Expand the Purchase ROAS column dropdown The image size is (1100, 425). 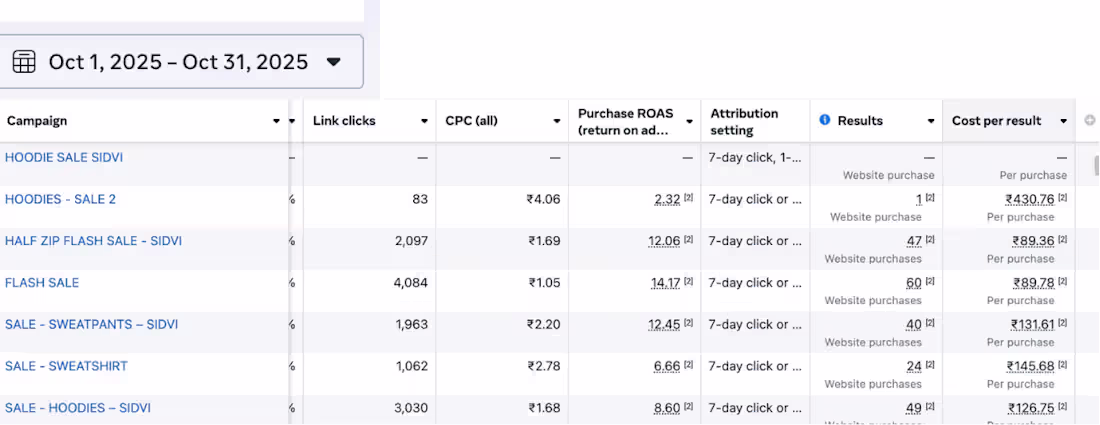pyautogui.click(x=689, y=121)
